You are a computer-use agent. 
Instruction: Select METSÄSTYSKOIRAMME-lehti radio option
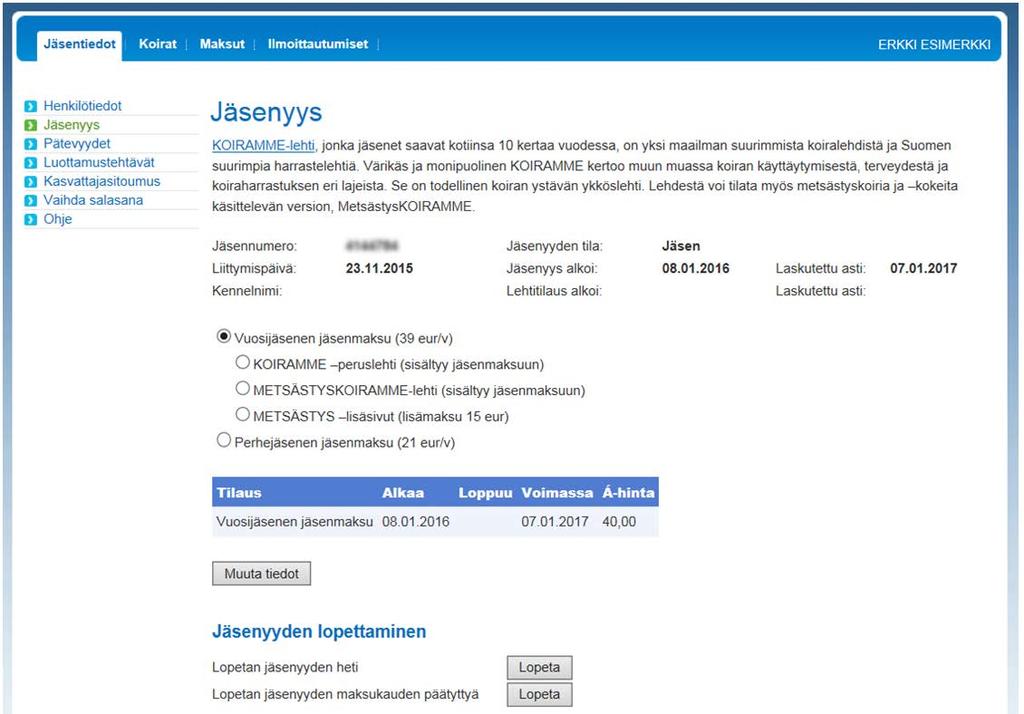tap(242, 388)
